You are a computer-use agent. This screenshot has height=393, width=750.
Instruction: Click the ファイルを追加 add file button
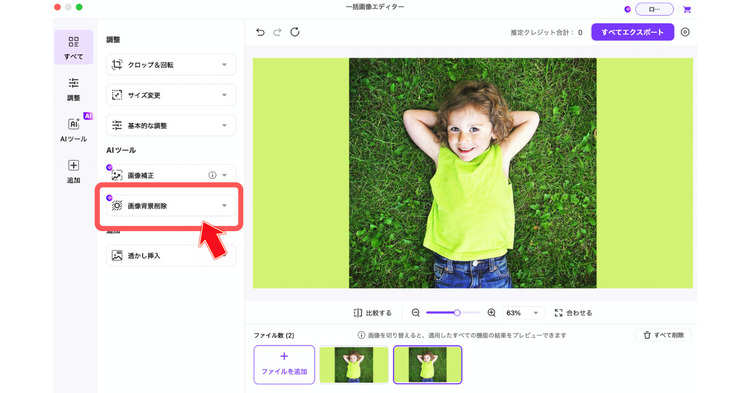click(284, 365)
